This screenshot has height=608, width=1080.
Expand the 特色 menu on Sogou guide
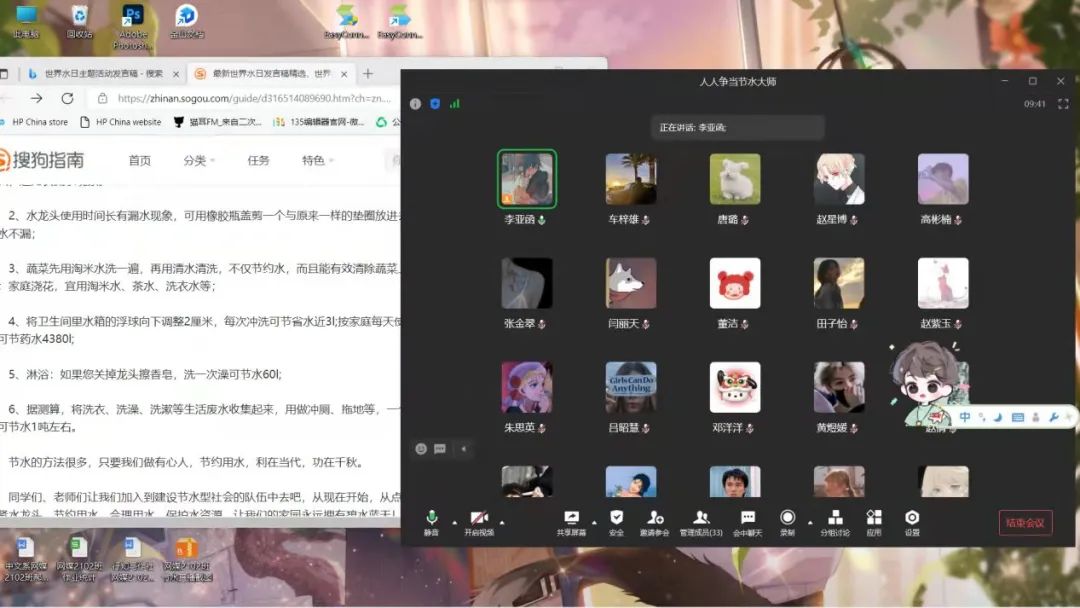pos(318,160)
